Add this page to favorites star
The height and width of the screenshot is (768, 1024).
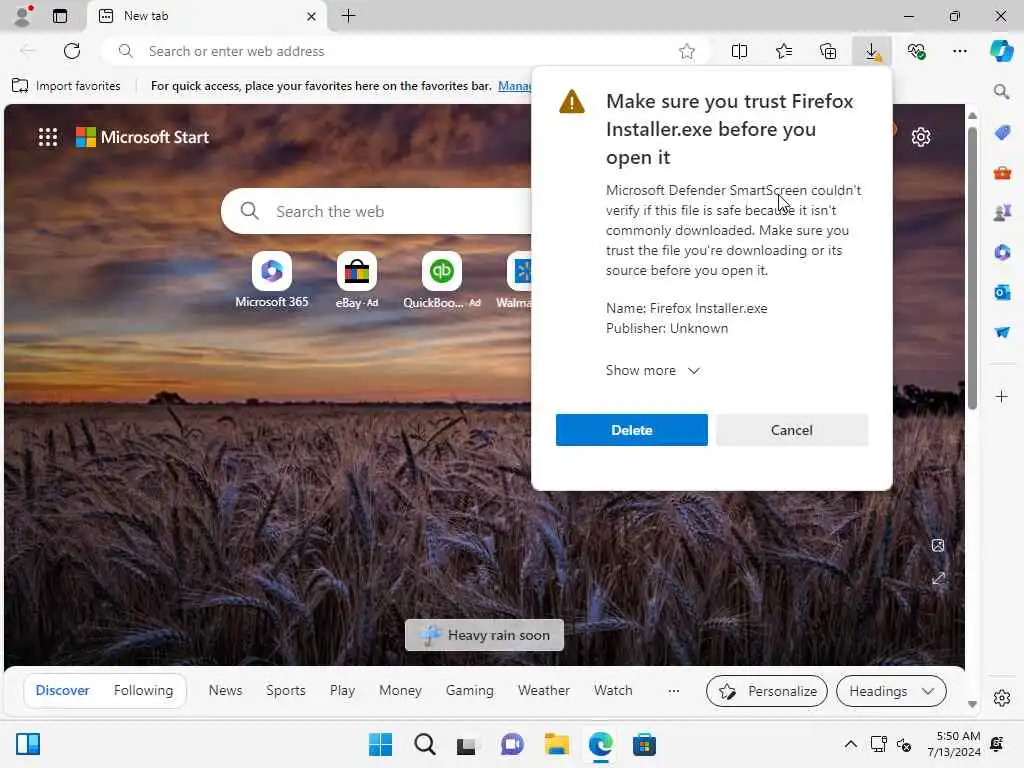686,51
